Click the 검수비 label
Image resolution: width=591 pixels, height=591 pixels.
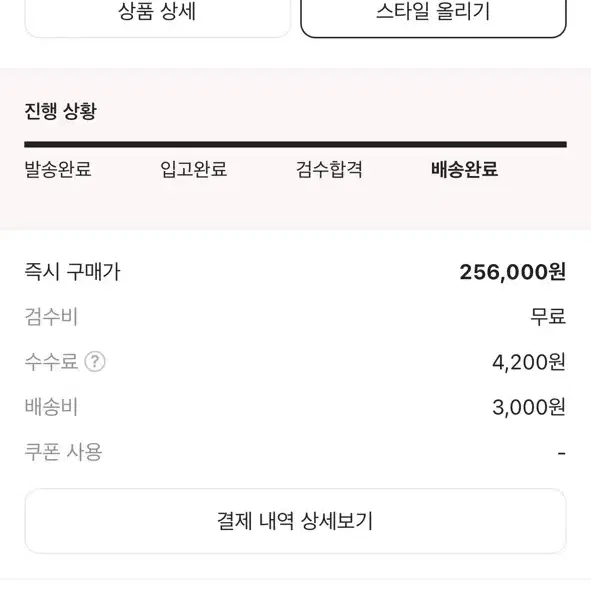point(51,317)
